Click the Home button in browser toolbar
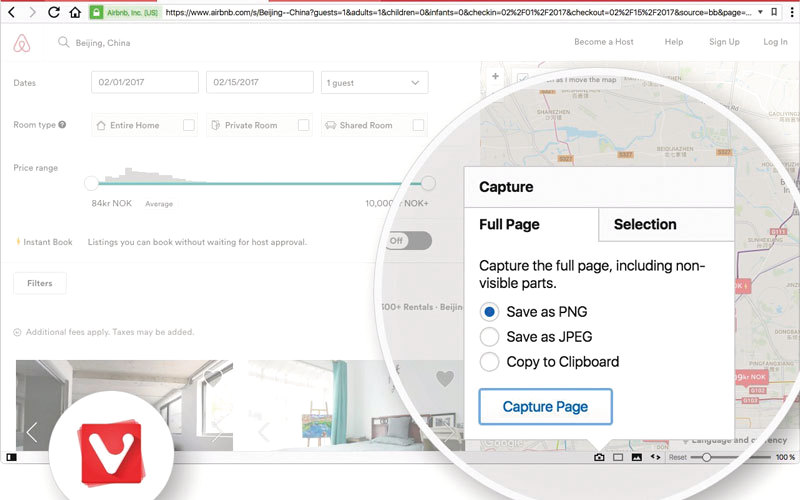Viewport: 800px width, 500px height. 76,13
